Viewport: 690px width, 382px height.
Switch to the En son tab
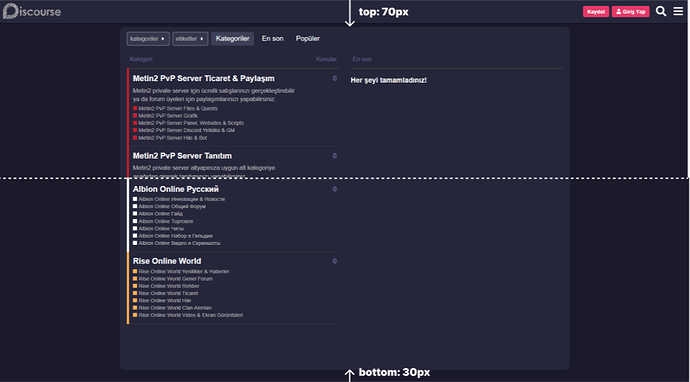(x=272, y=39)
